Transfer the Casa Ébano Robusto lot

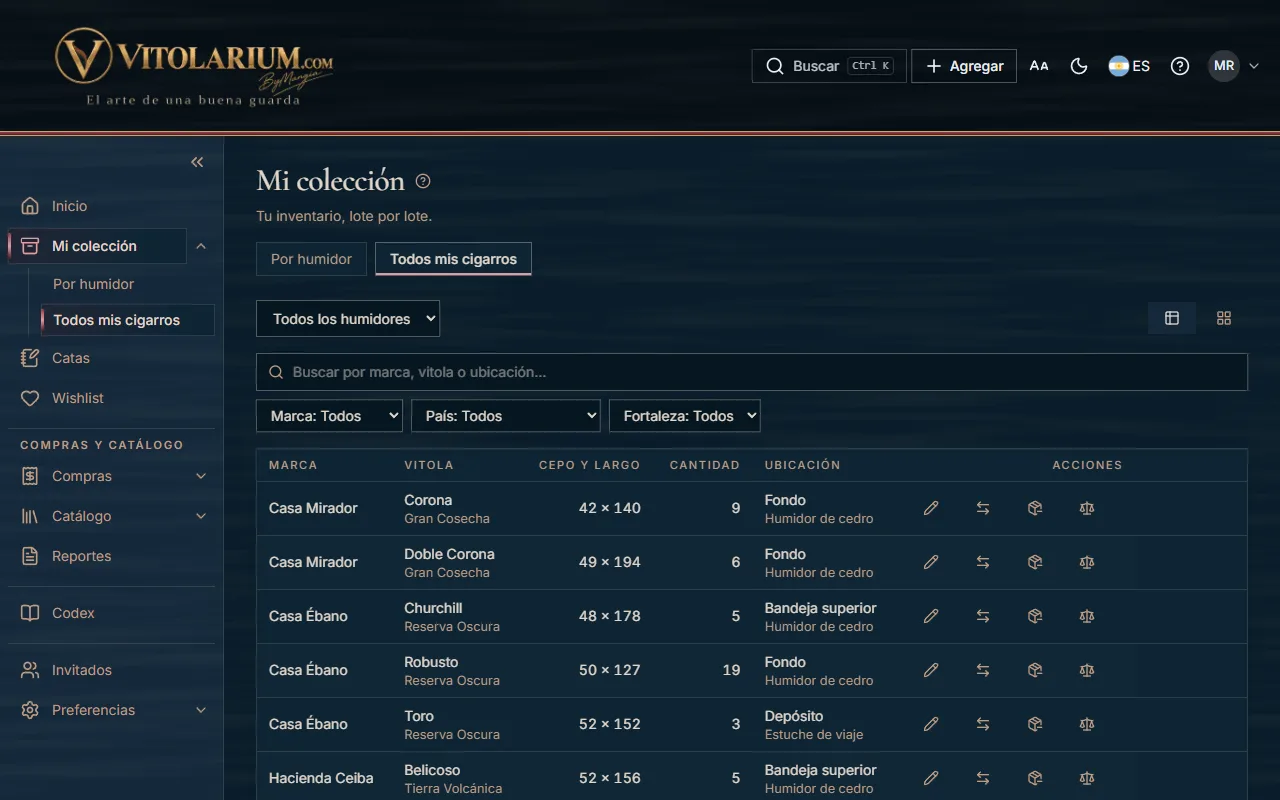tap(983, 670)
